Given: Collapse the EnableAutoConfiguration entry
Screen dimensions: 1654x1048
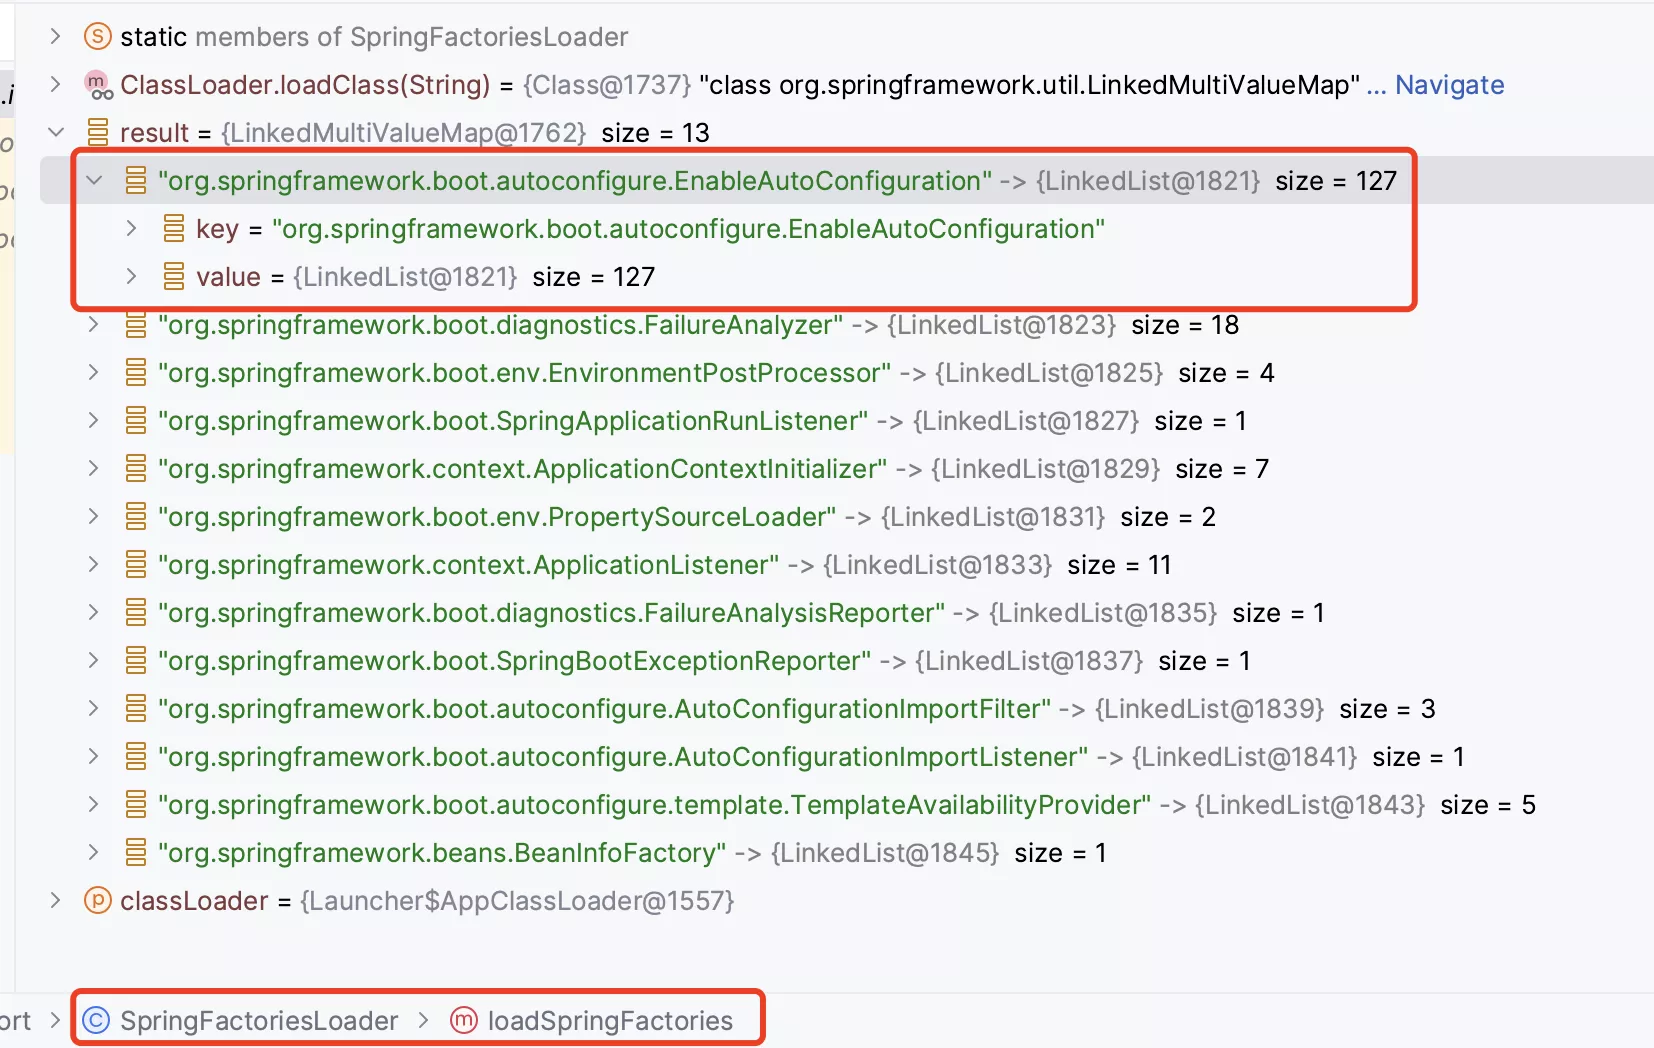Looking at the screenshot, I should [x=94, y=181].
